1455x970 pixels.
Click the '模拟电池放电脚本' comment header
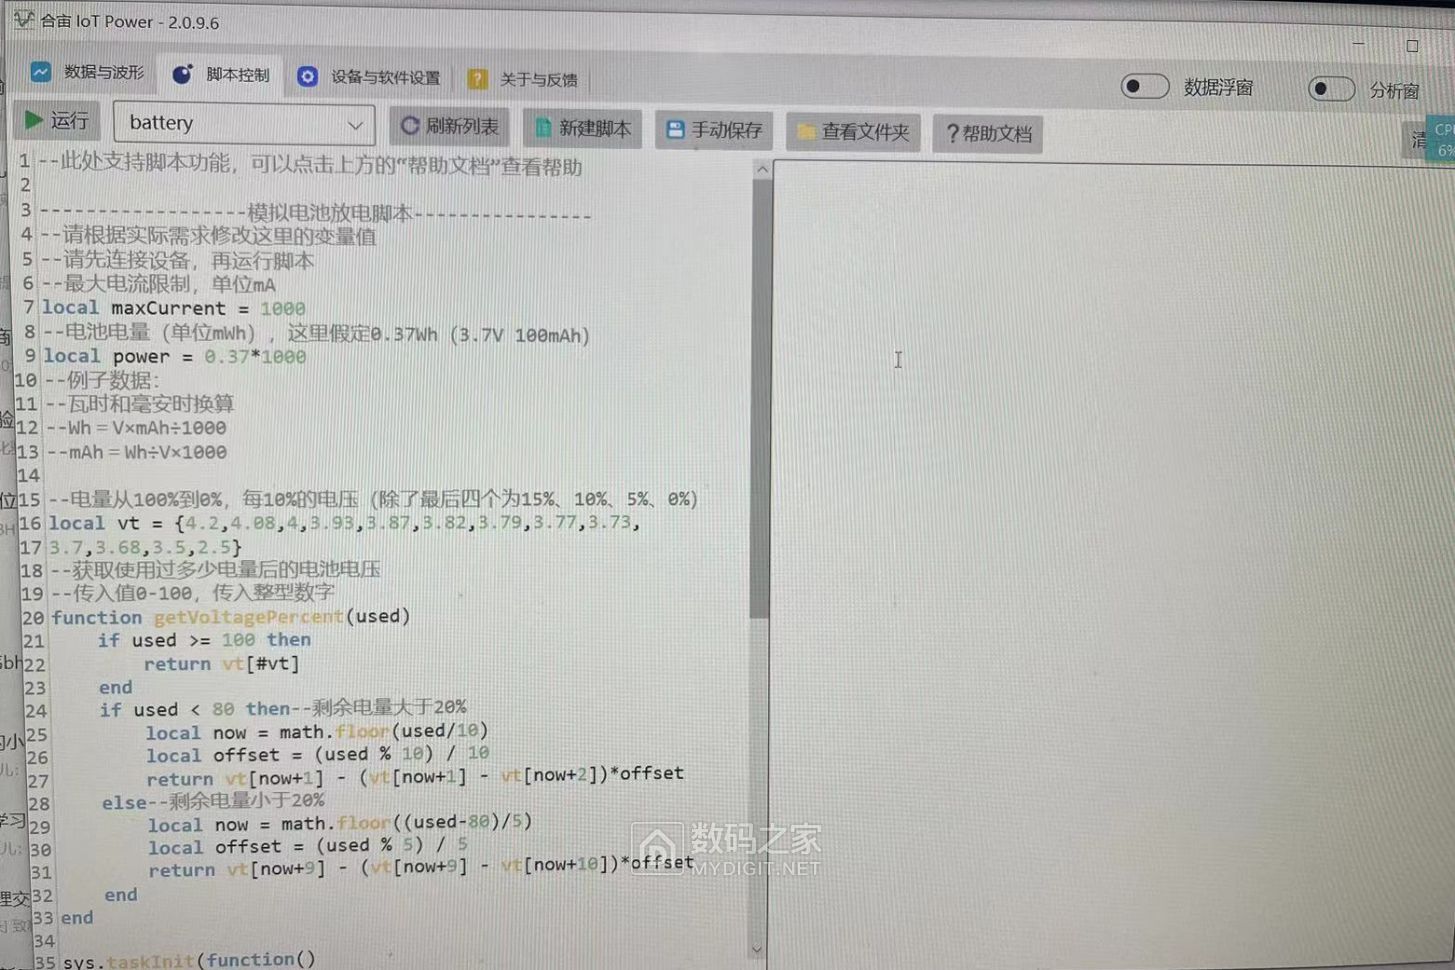tap(329, 212)
